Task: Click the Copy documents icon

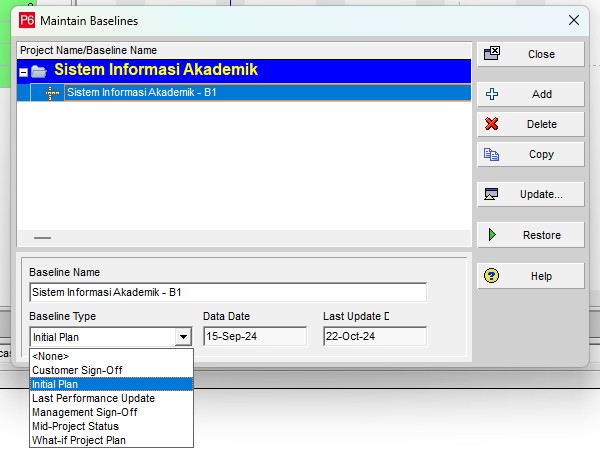Action: pos(491,154)
